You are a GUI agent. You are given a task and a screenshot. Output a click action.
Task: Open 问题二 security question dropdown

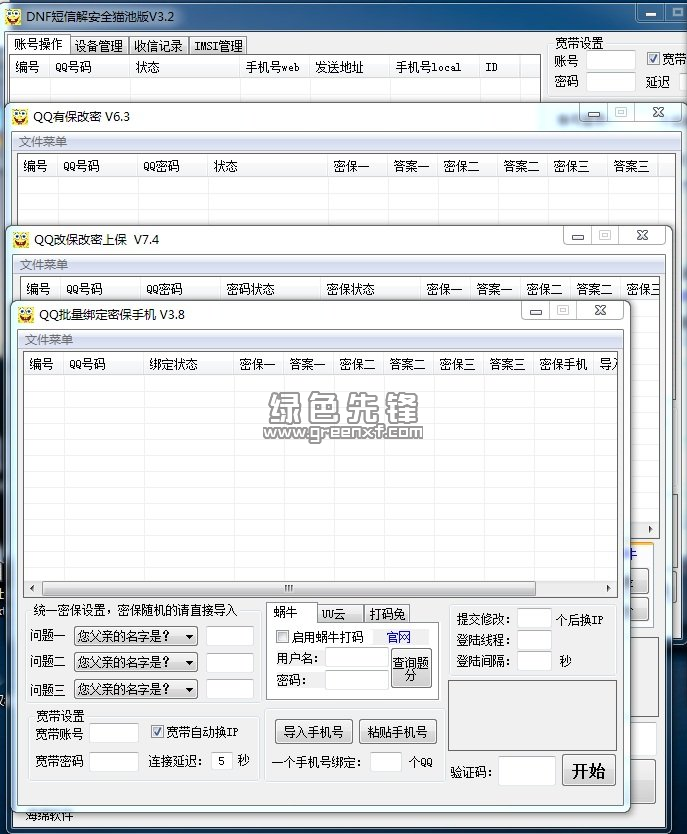click(136, 662)
